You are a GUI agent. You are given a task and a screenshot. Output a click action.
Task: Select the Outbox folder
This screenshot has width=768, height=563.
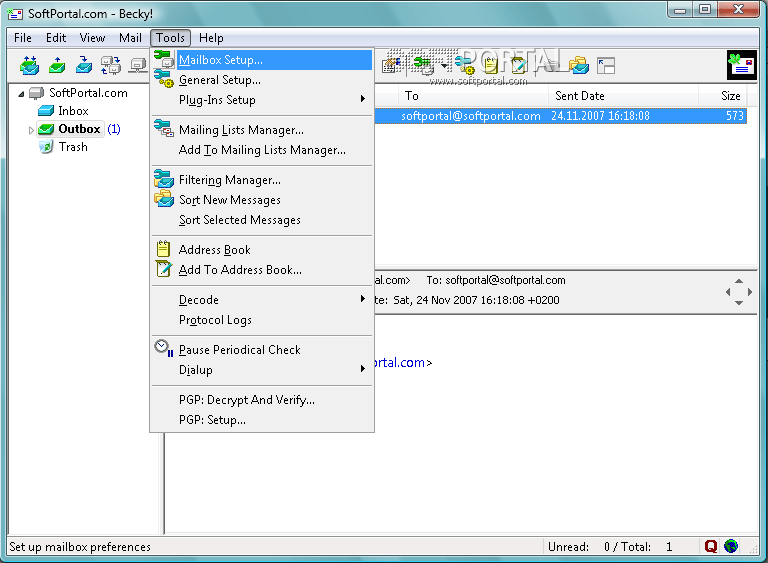tap(79, 129)
